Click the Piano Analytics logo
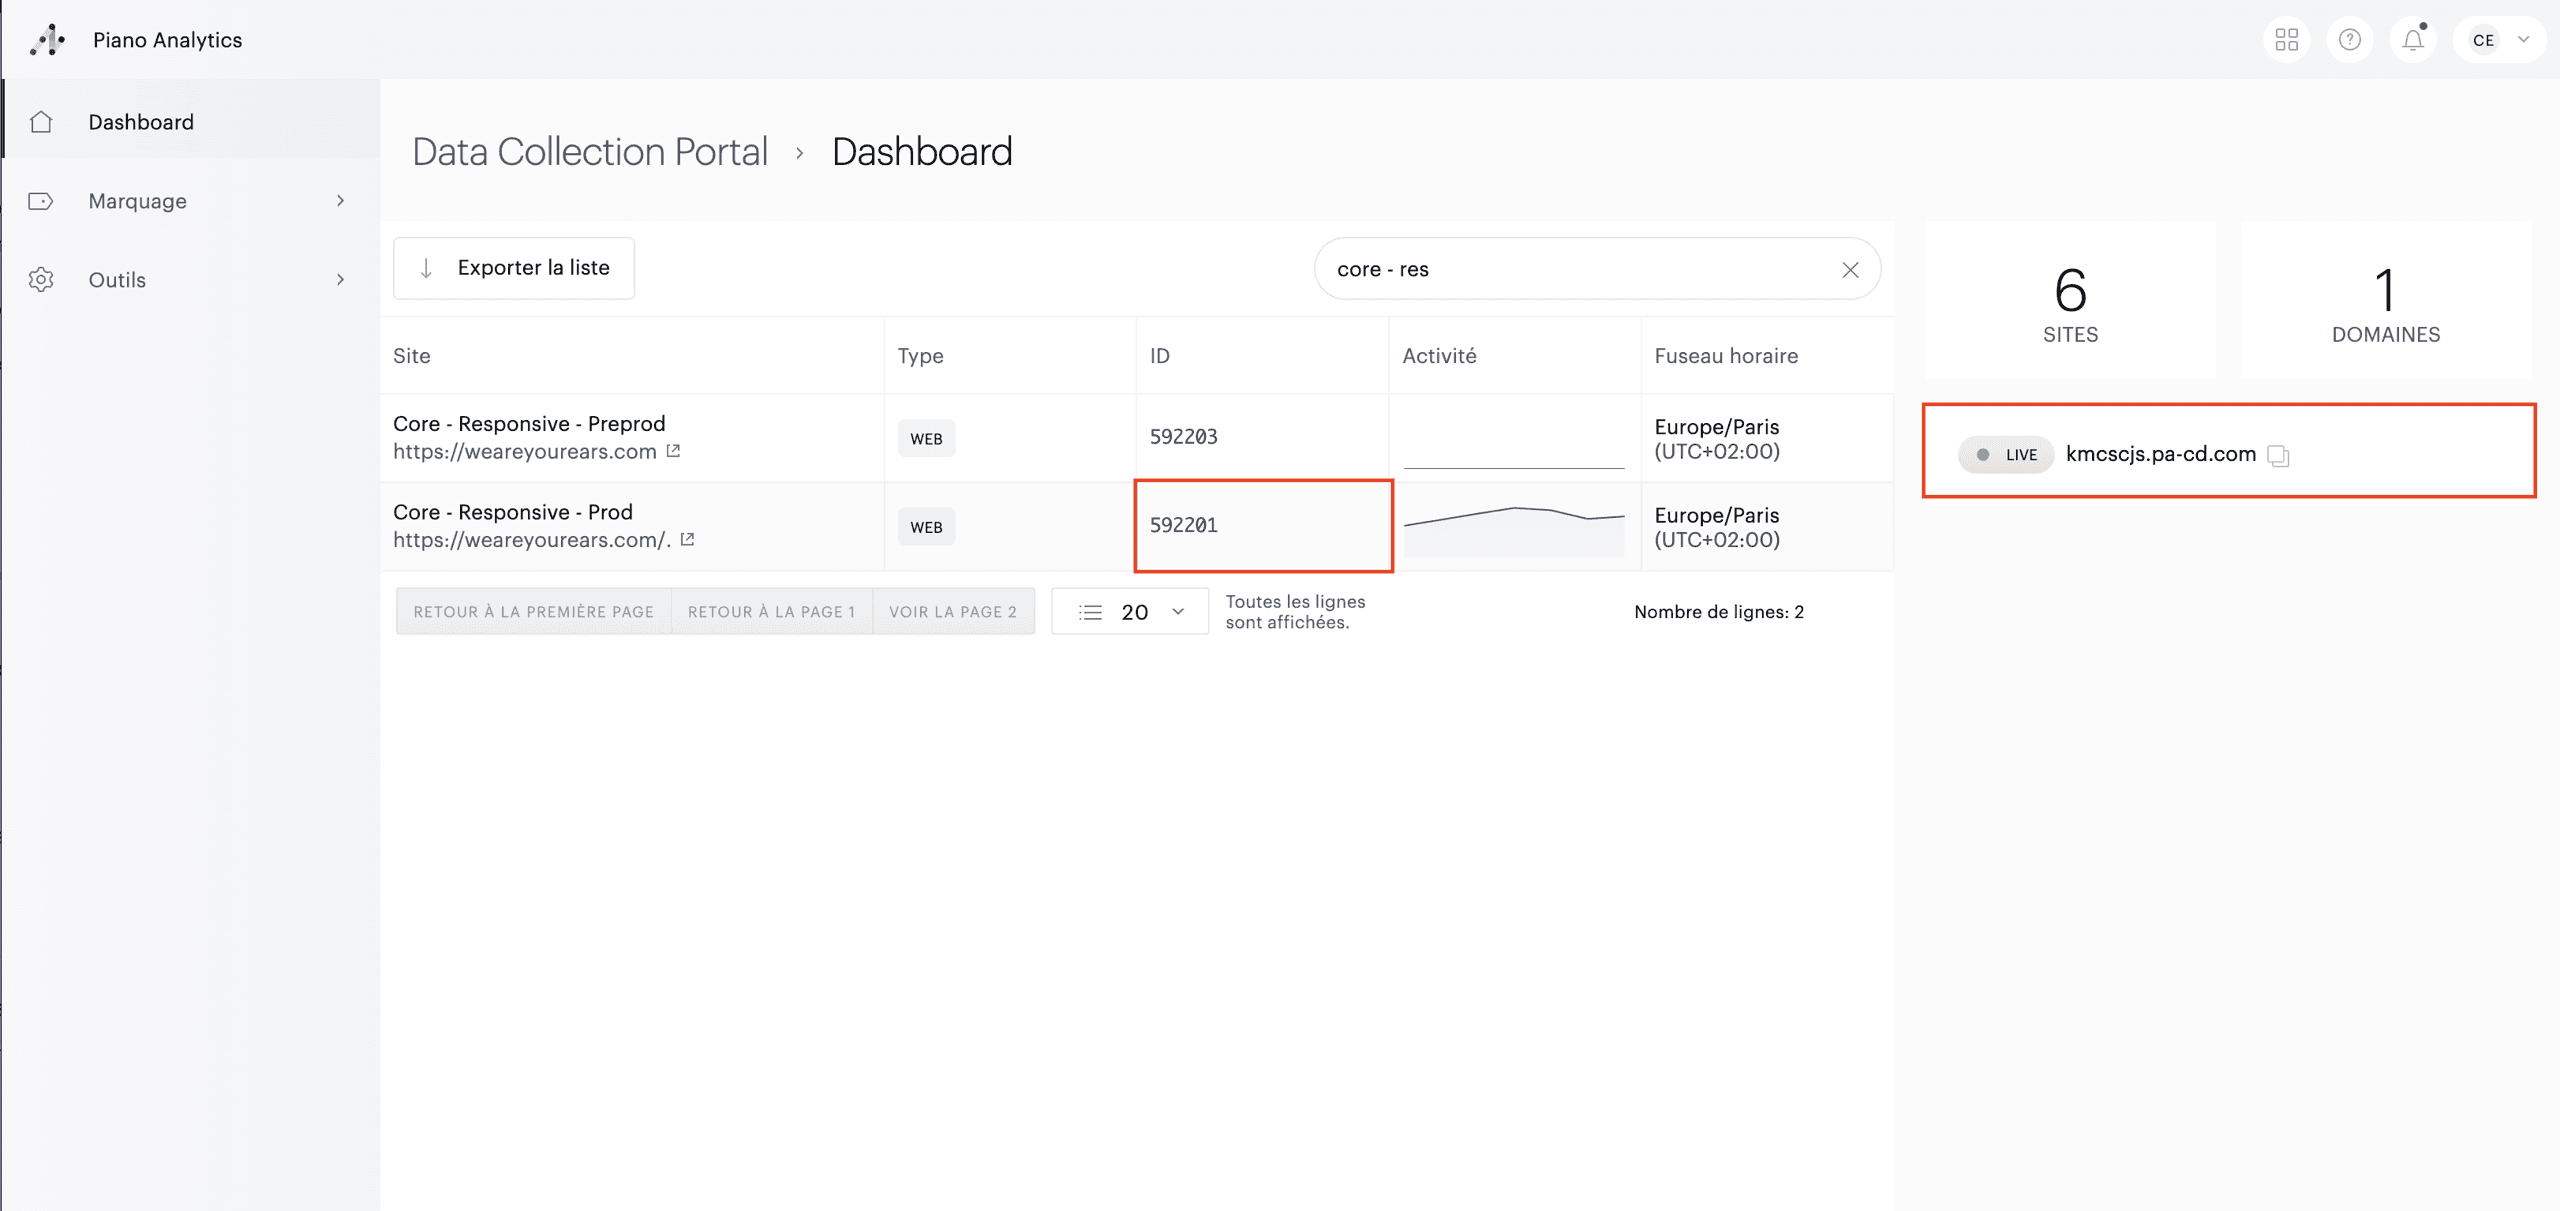The height and width of the screenshot is (1211, 2560). point(47,40)
